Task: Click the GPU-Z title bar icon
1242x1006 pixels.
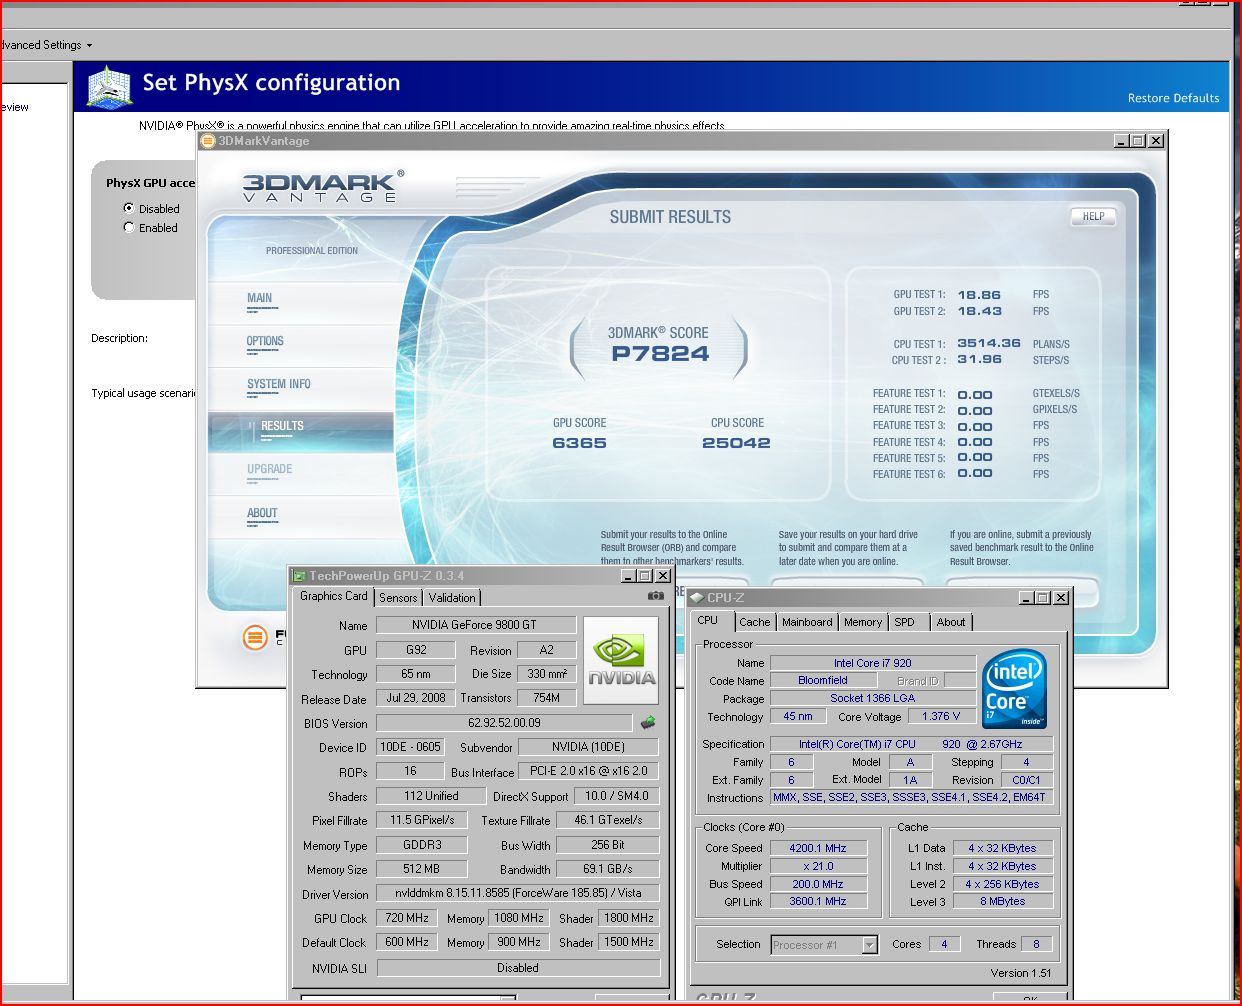Action: pyautogui.click(x=299, y=576)
